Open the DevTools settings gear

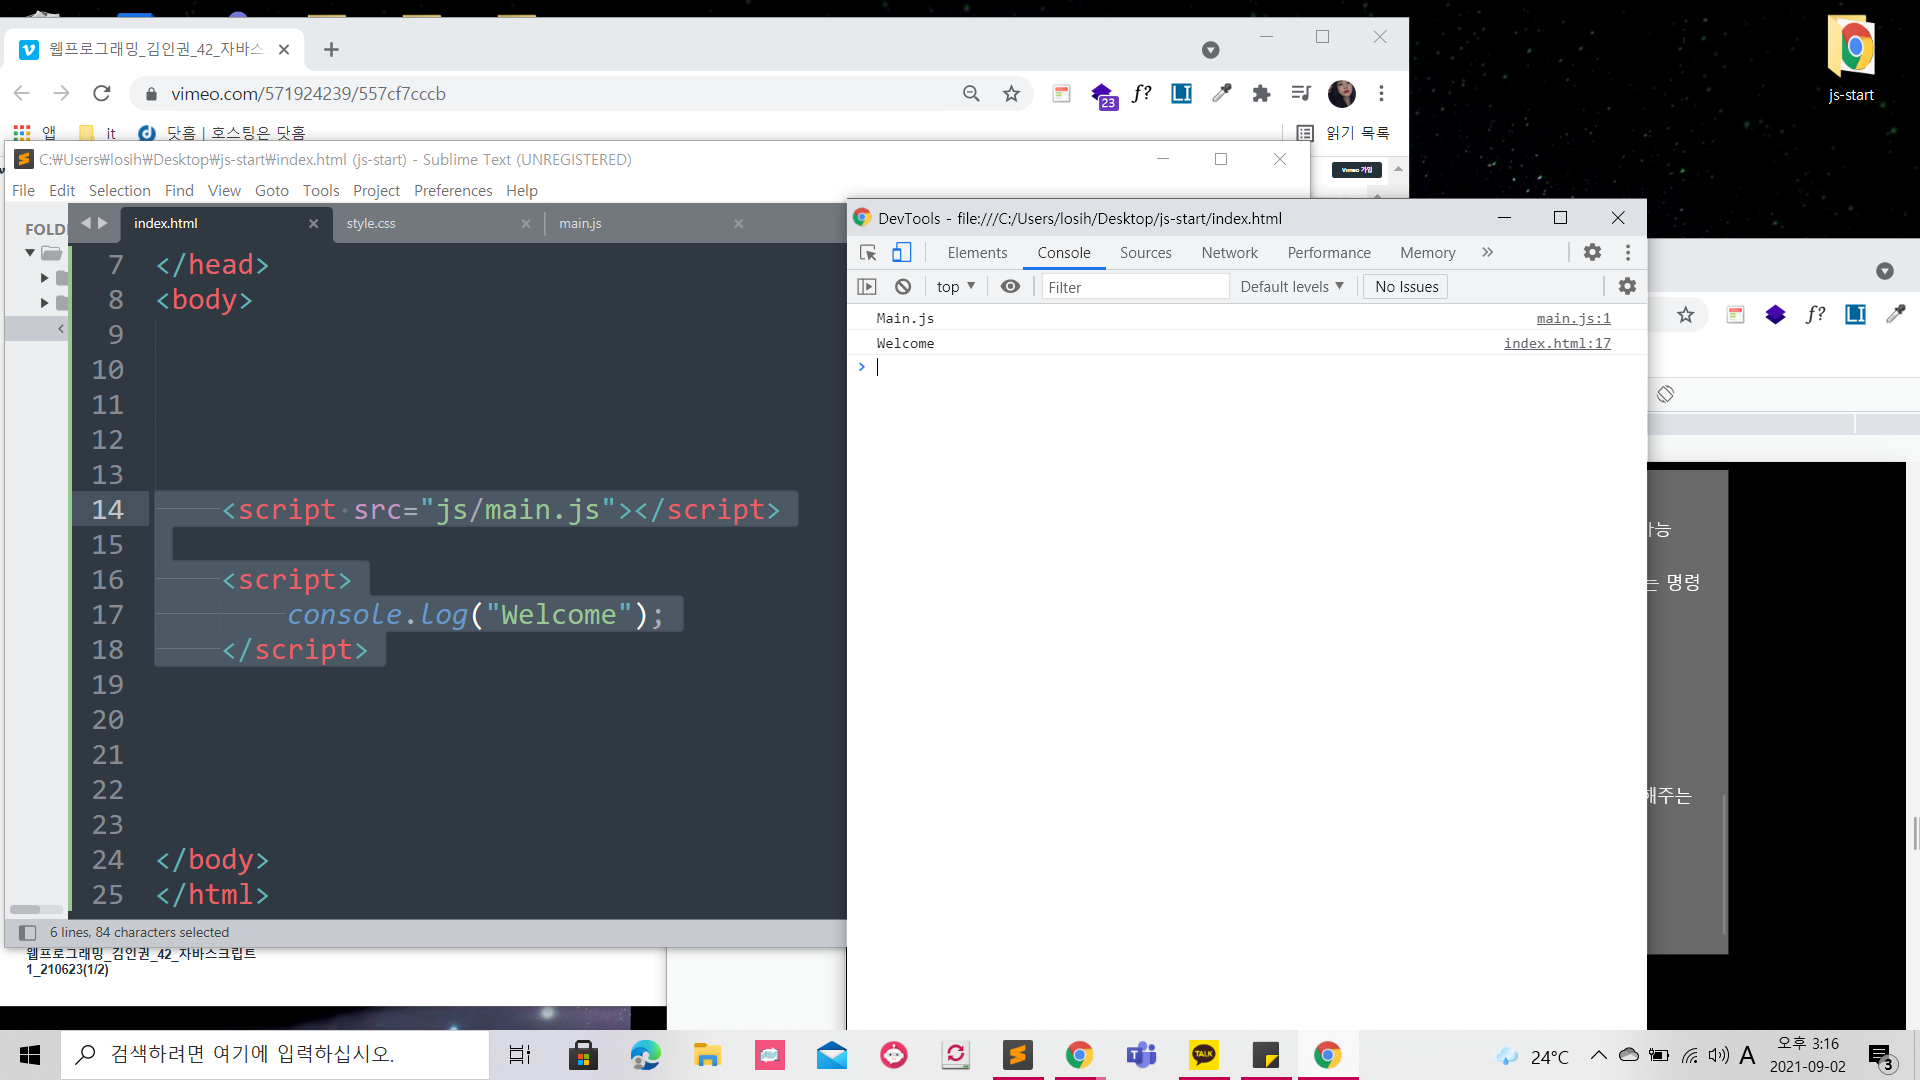(x=1592, y=253)
